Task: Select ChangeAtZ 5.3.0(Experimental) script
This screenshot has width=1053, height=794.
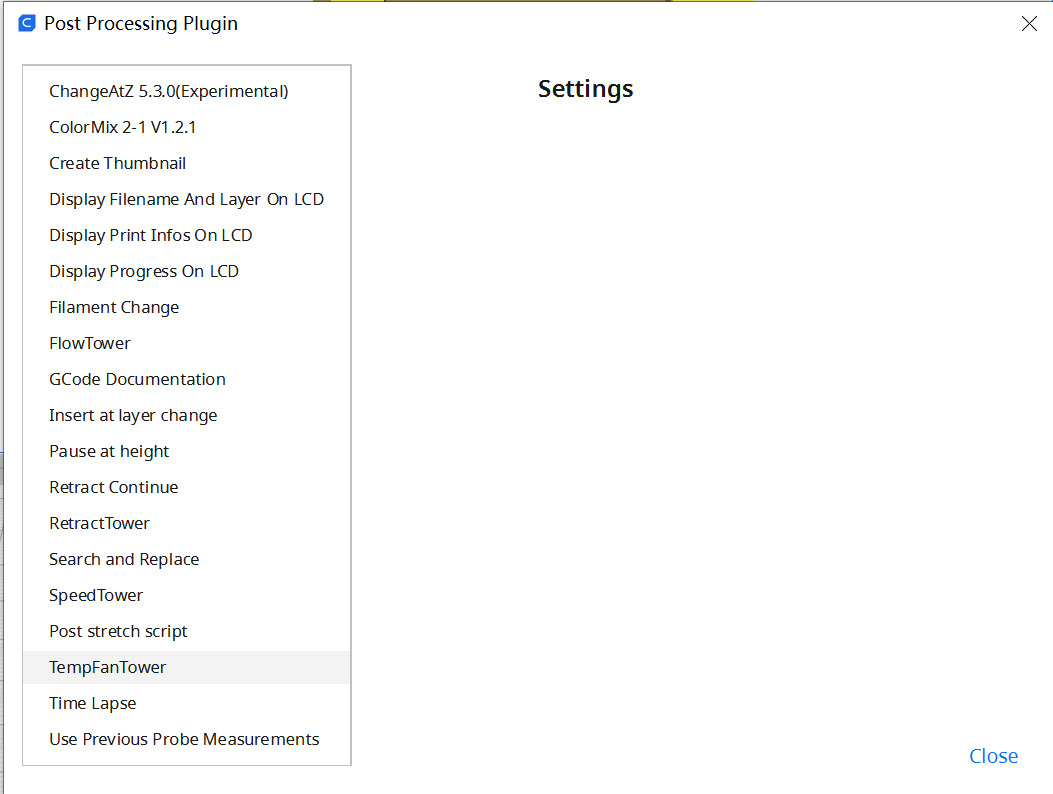Action: 187,91
